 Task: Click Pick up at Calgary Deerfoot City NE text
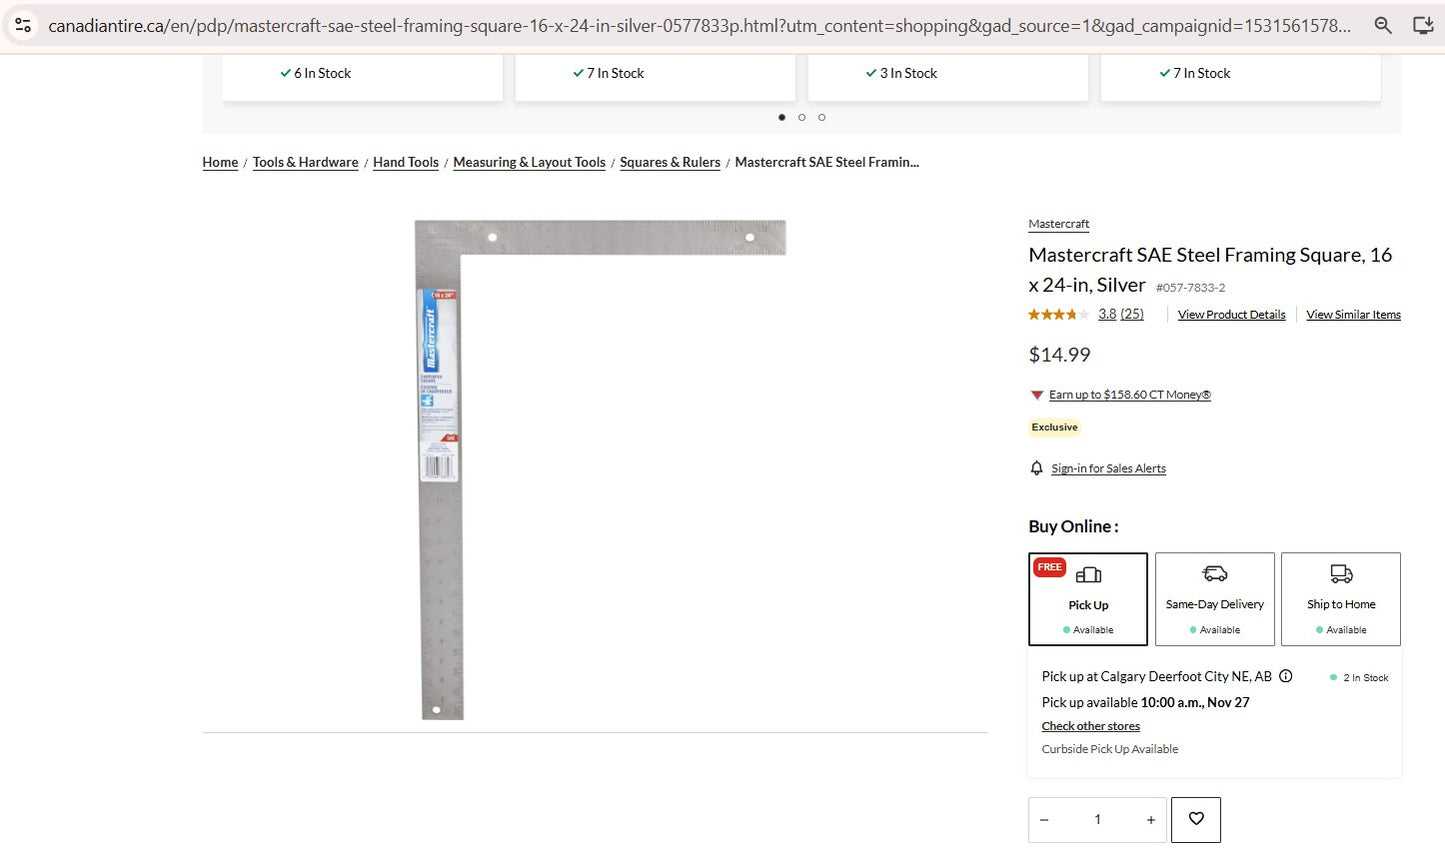click(1157, 676)
